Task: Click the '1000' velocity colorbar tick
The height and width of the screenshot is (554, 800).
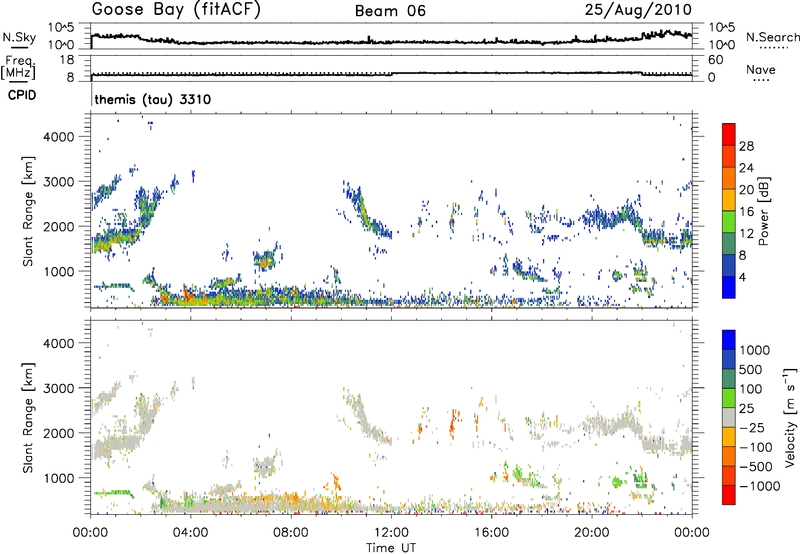Action: tap(755, 350)
